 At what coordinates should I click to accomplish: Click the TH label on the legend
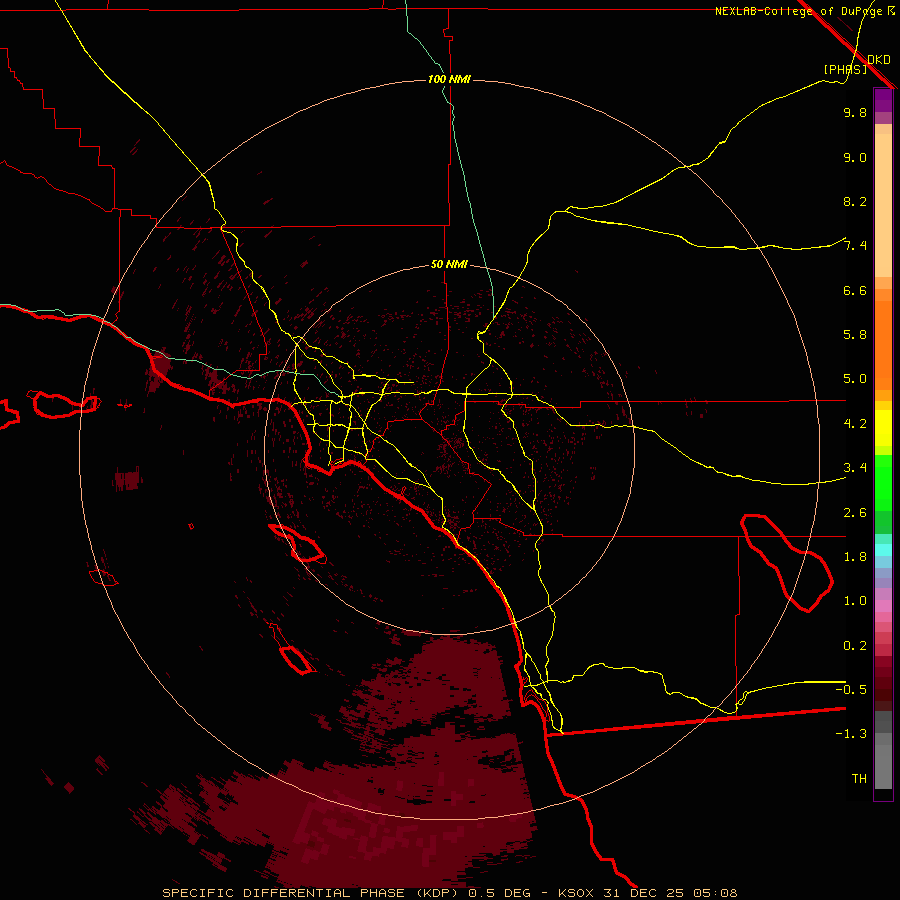tap(859, 779)
